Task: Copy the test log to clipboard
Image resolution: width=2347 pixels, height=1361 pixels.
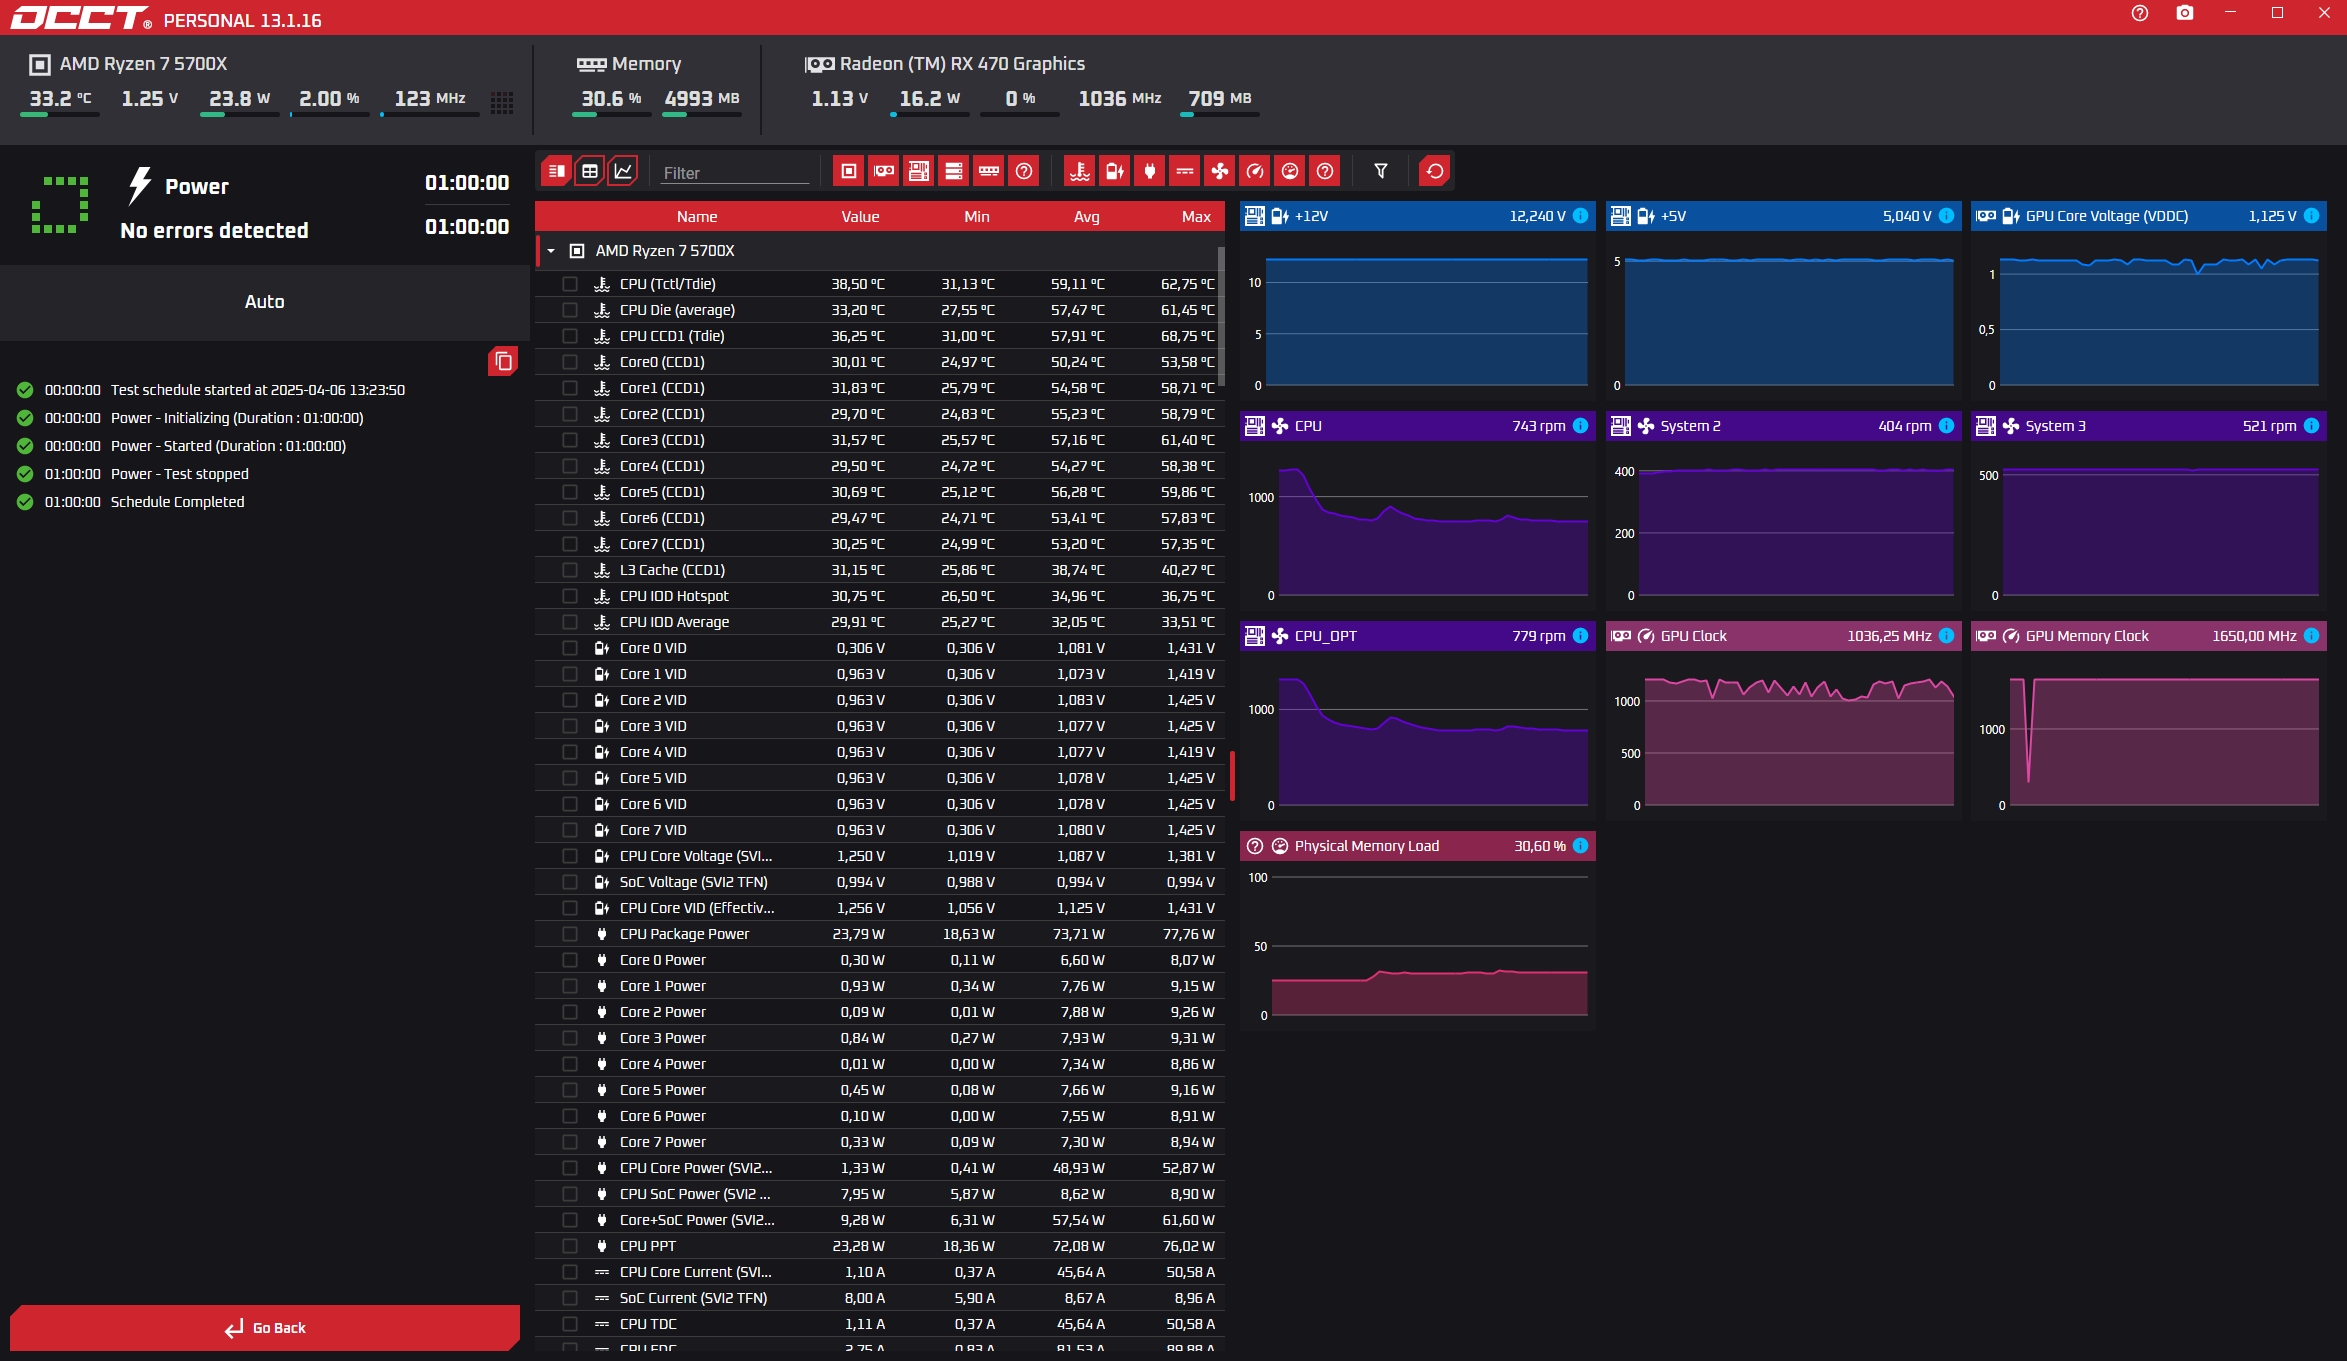Action: pyautogui.click(x=503, y=361)
